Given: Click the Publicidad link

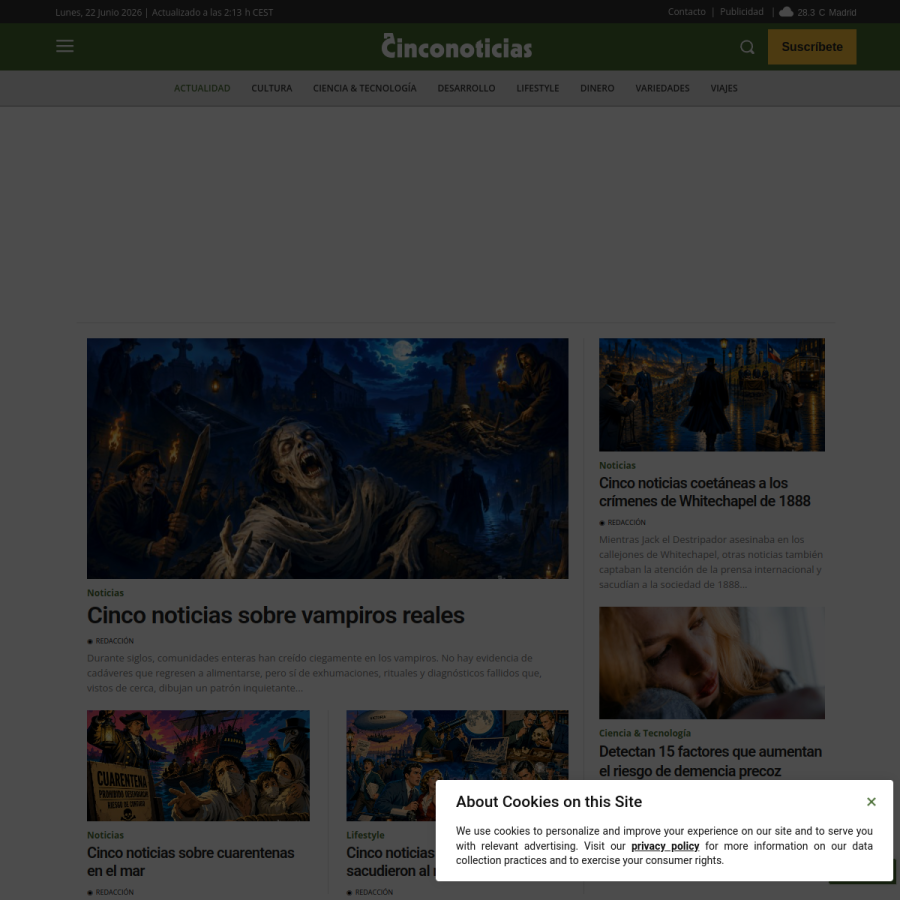Looking at the screenshot, I should click(742, 12).
